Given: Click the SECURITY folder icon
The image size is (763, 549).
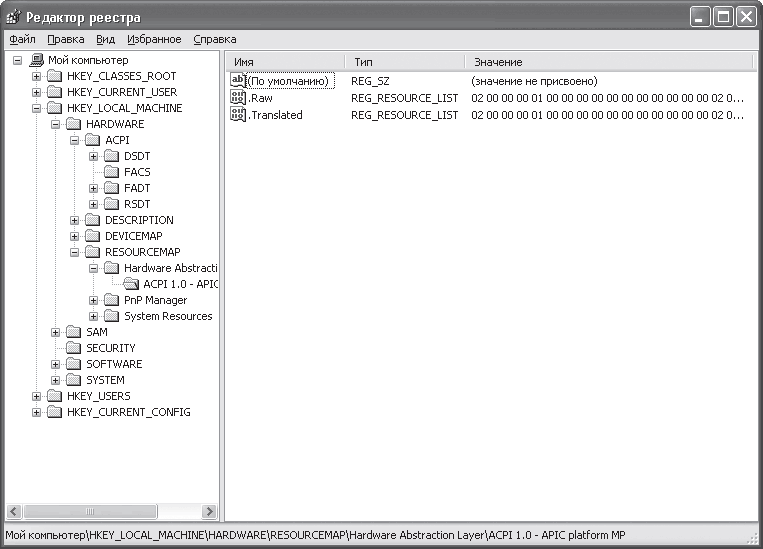Looking at the screenshot, I should (x=73, y=348).
